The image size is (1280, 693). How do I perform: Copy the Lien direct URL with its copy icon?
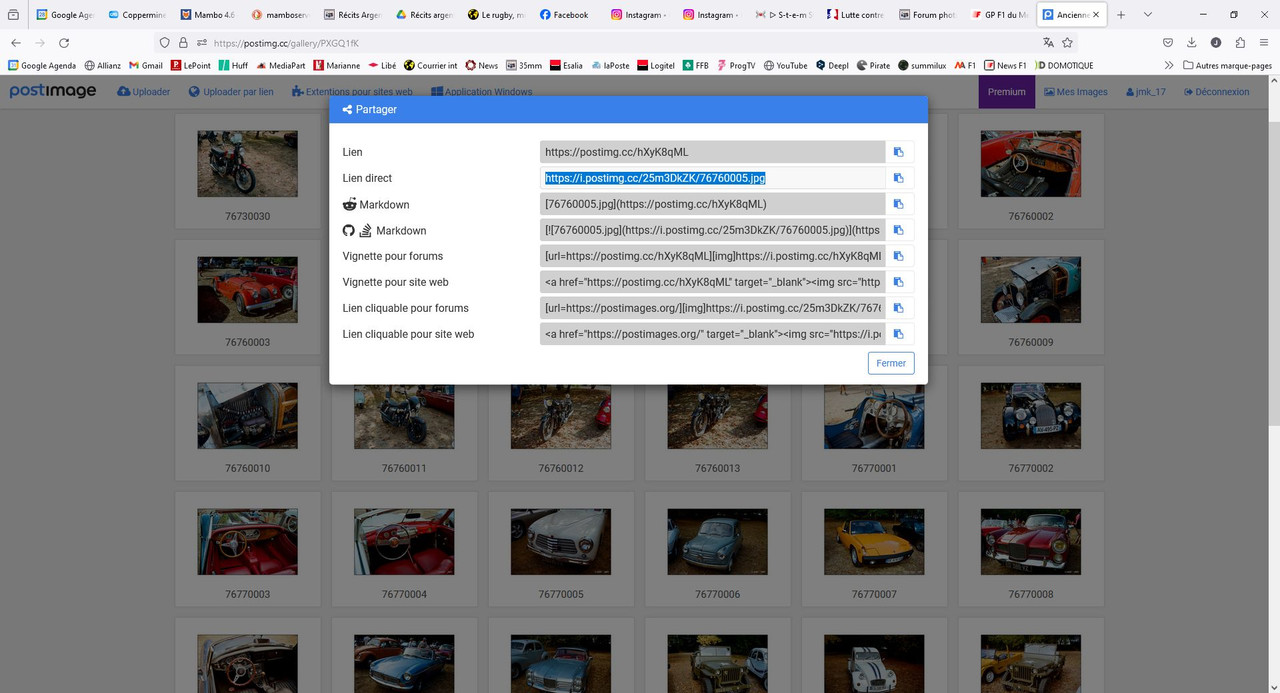tap(899, 178)
